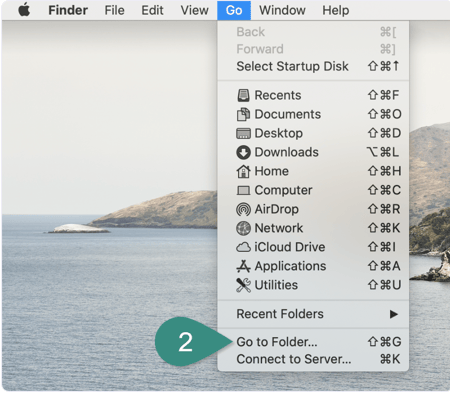This screenshot has width=450, height=393.
Task: Open the Apple menu logo
Action: point(24,10)
